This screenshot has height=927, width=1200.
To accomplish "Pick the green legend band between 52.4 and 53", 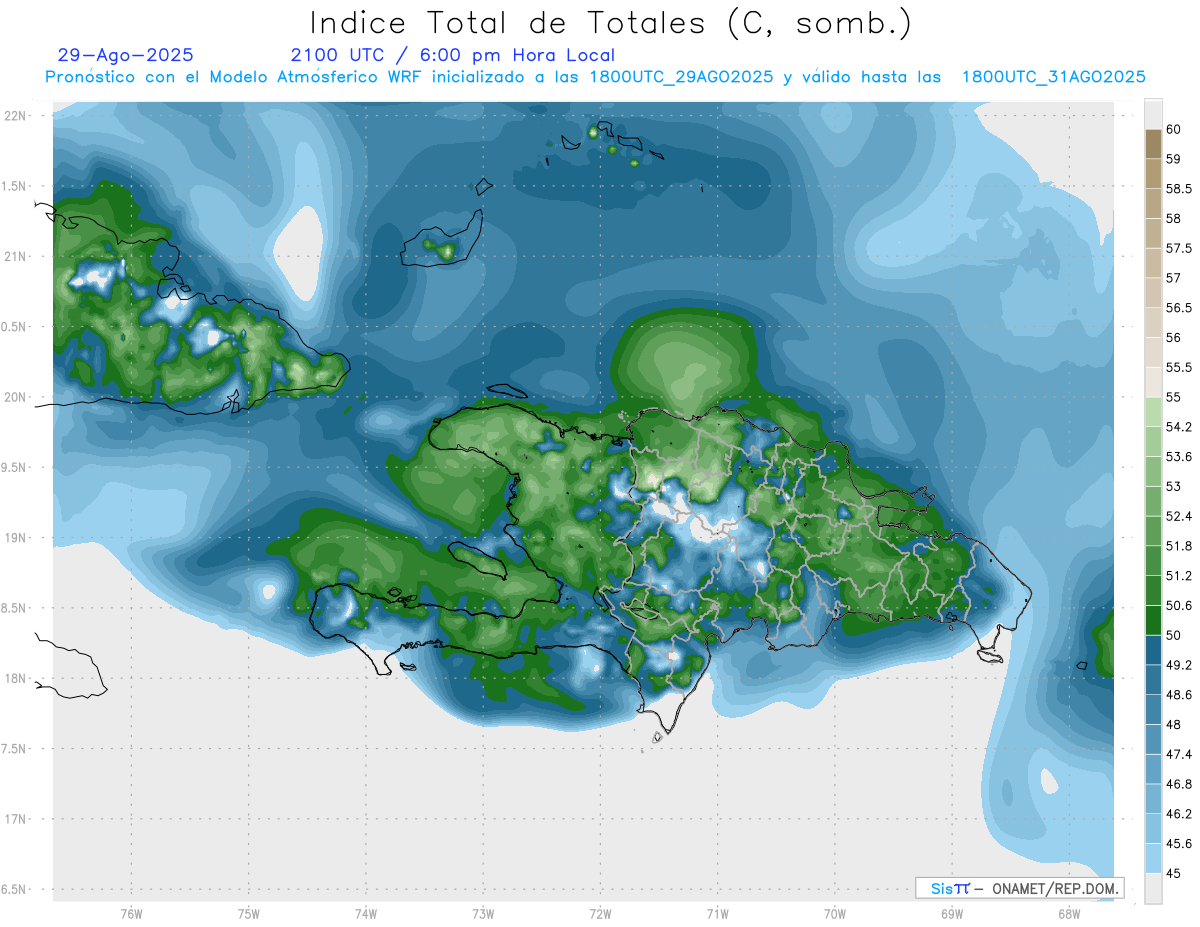I will tap(1153, 501).
